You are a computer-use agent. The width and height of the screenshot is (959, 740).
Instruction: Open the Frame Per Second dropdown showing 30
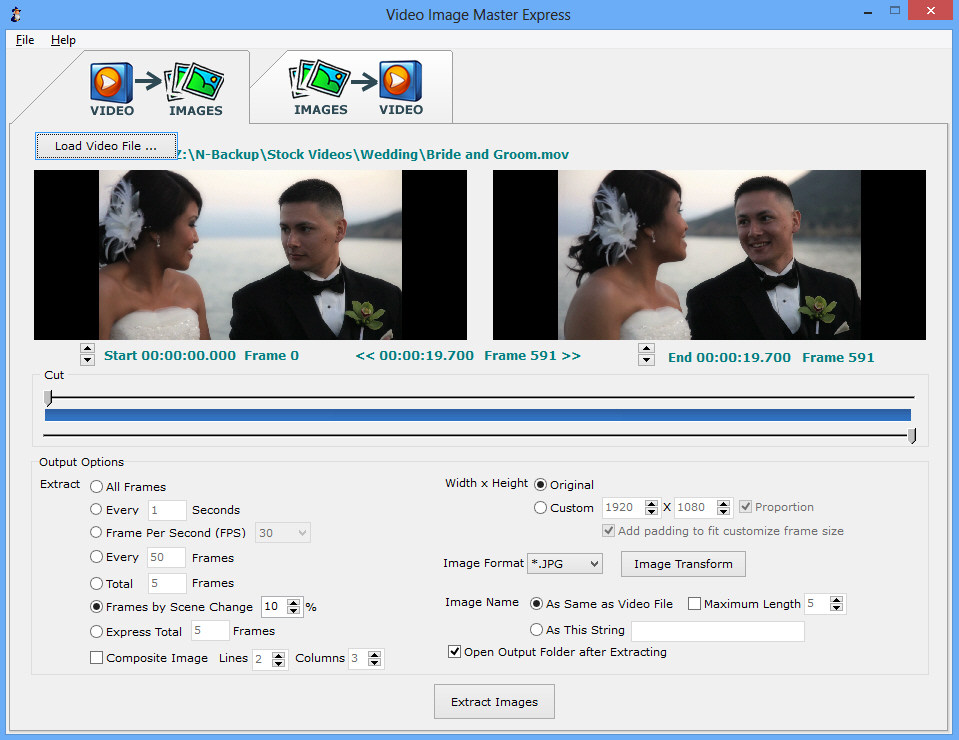pos(282,532)
